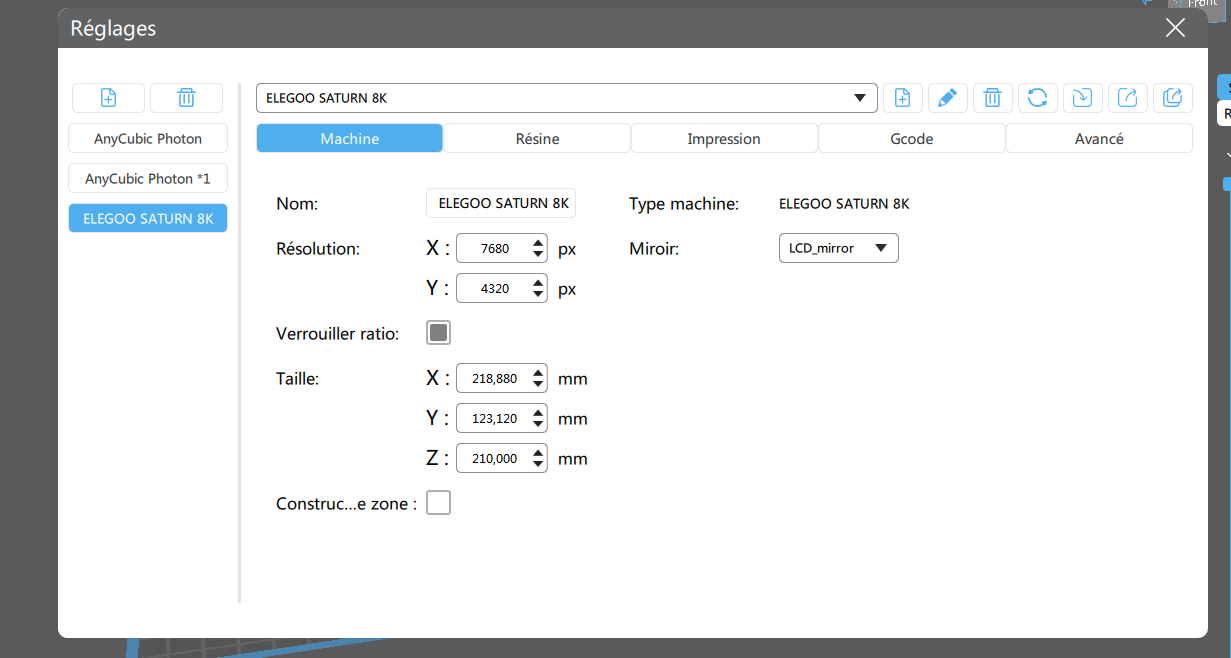Increase Résolution Y value with up arrow
This screenshot has height=658, width=1231.
pos(539,282)
